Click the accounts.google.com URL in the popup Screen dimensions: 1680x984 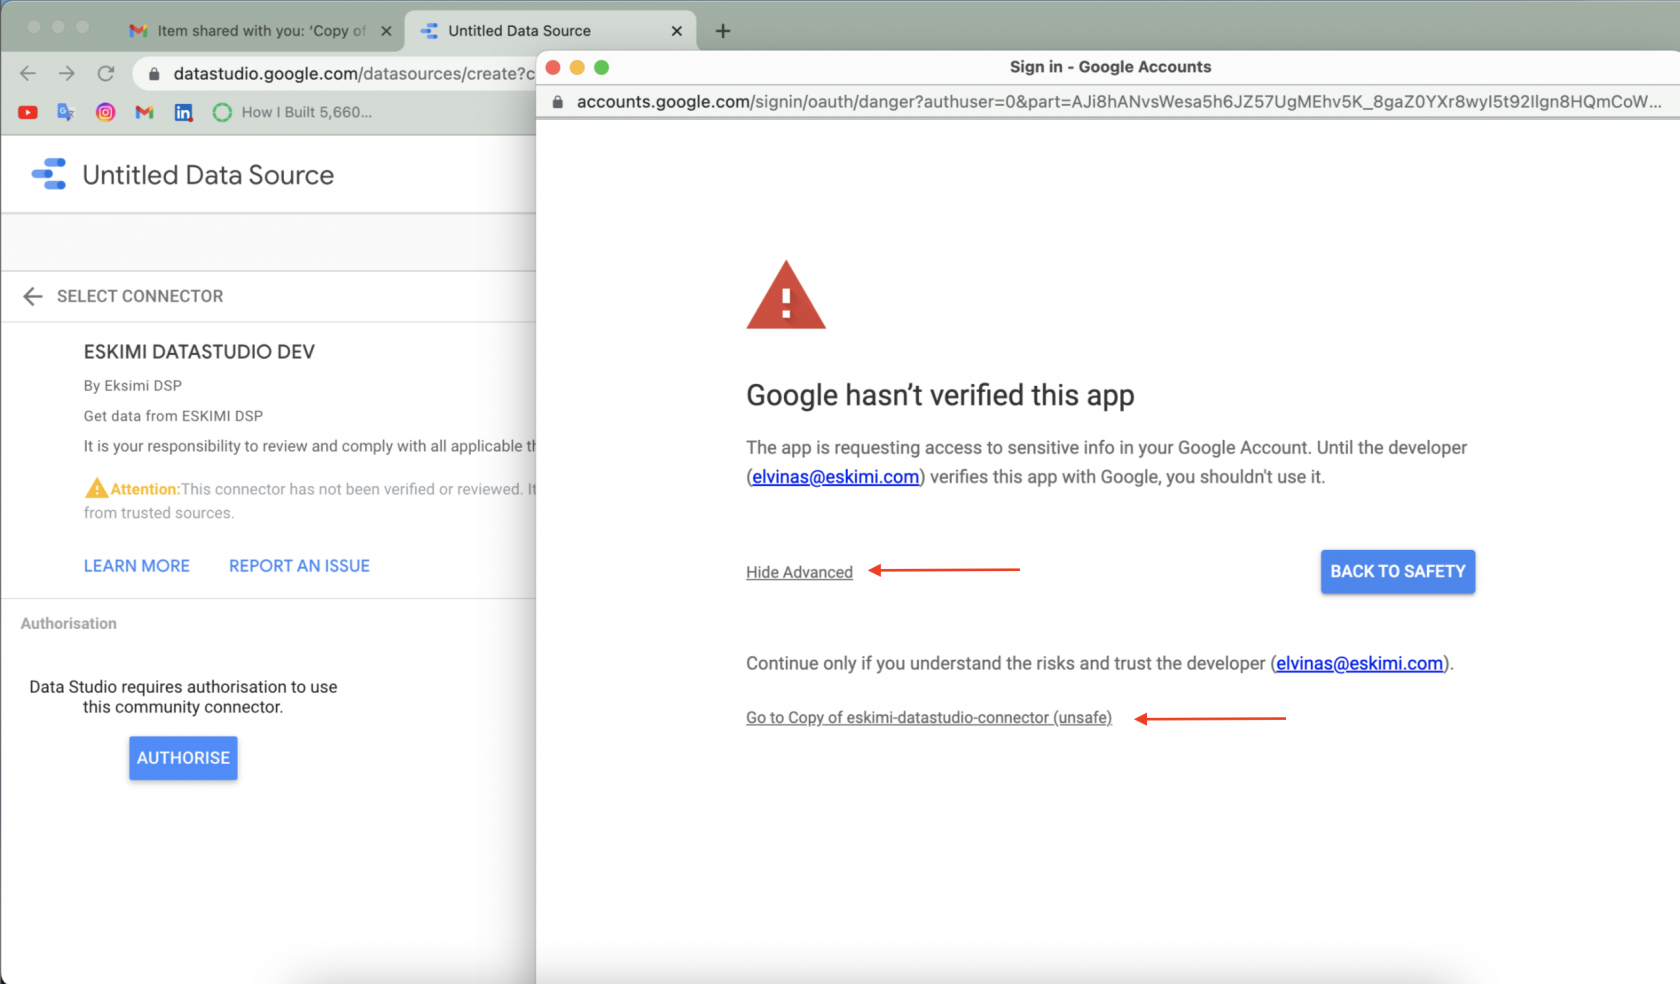coord(1119,101)
